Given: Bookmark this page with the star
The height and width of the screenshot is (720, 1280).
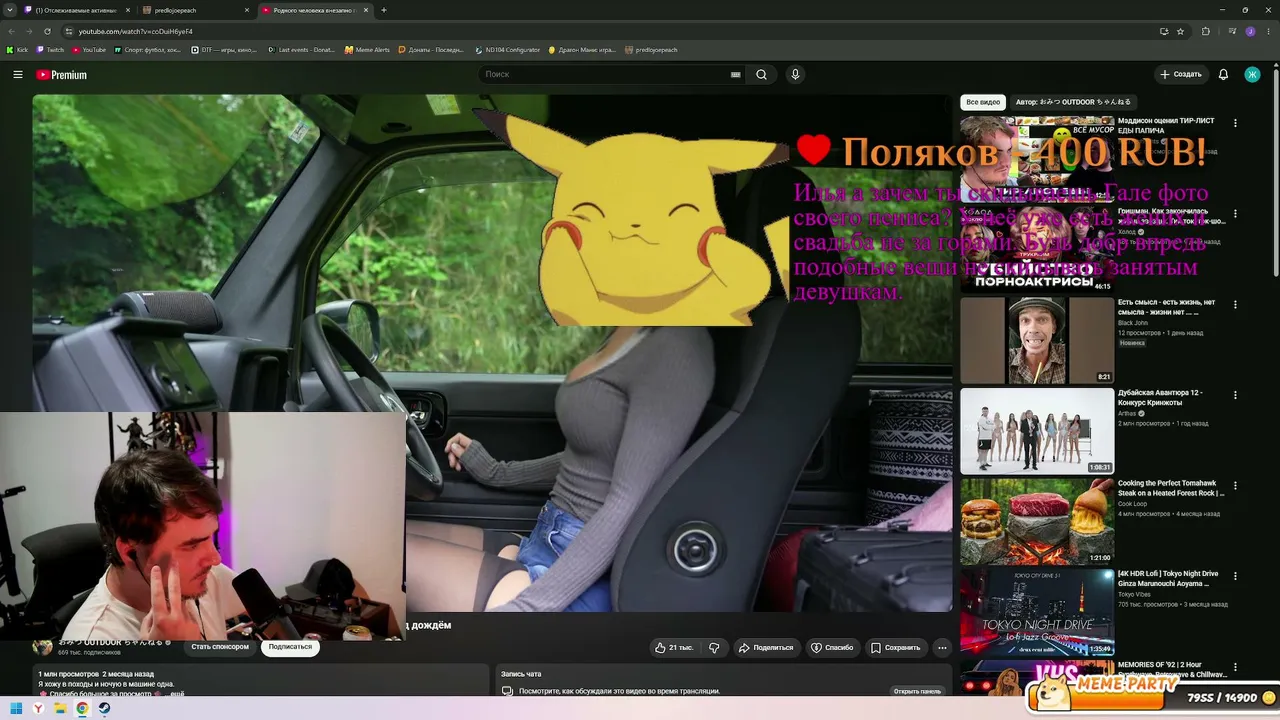Looking at the screenshot, I should [x=1181, y=31].
